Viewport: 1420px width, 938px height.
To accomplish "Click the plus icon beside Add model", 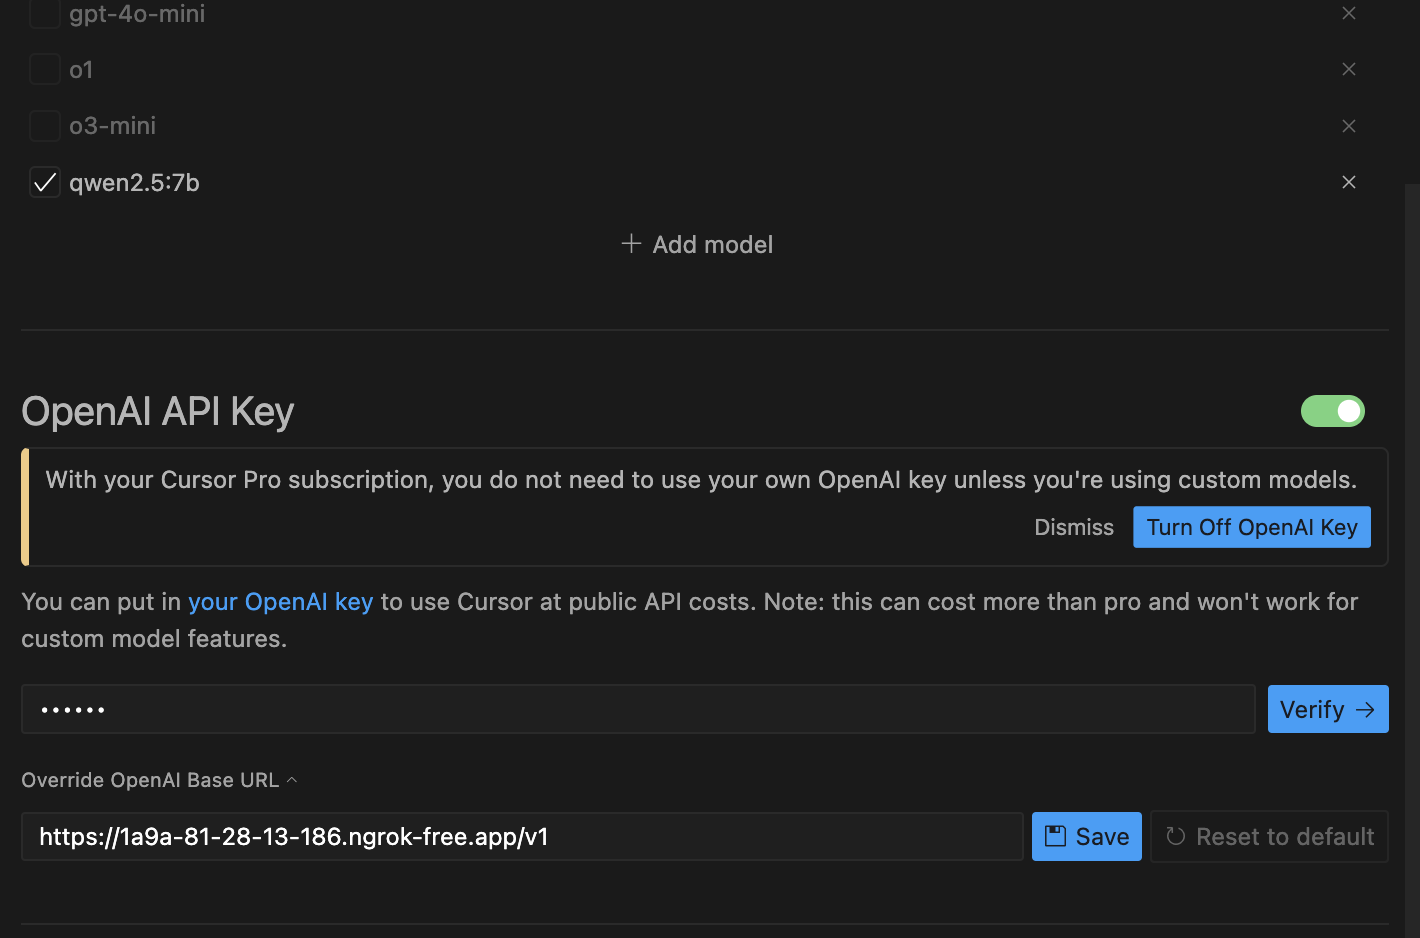I will point(631,244).
